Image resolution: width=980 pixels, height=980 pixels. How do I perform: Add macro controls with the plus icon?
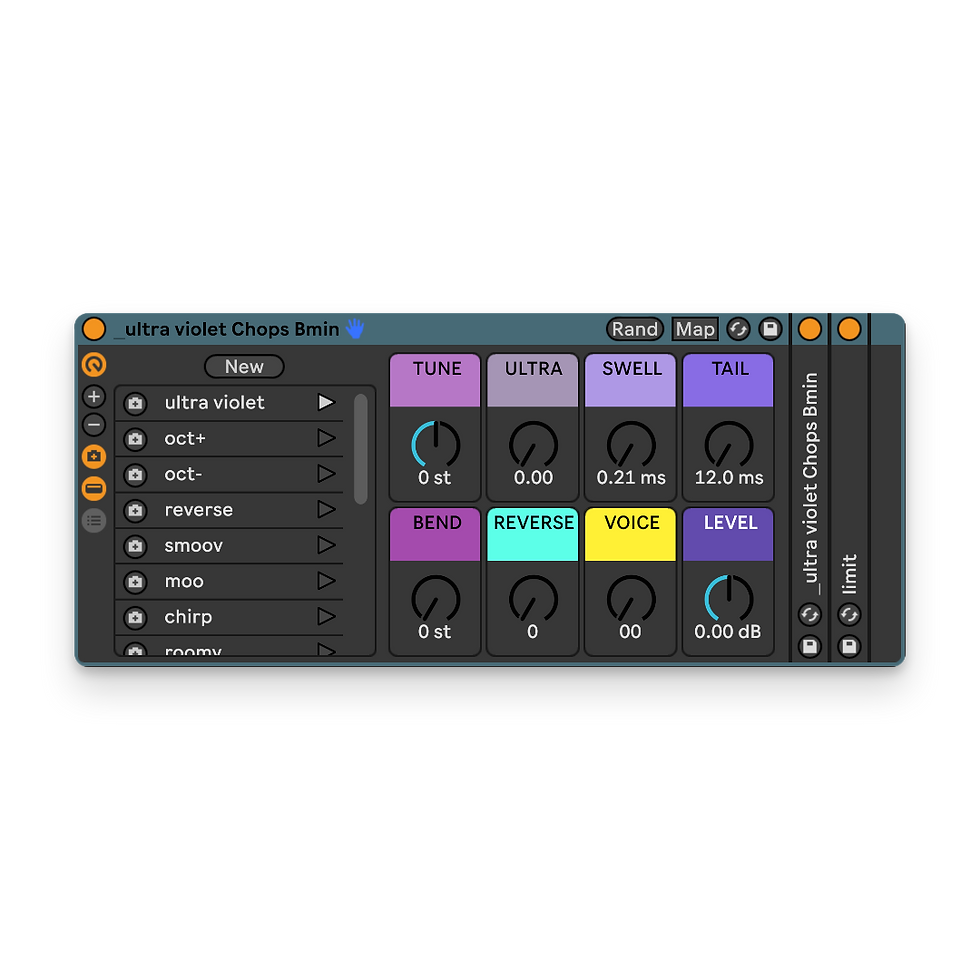[94, 396]
